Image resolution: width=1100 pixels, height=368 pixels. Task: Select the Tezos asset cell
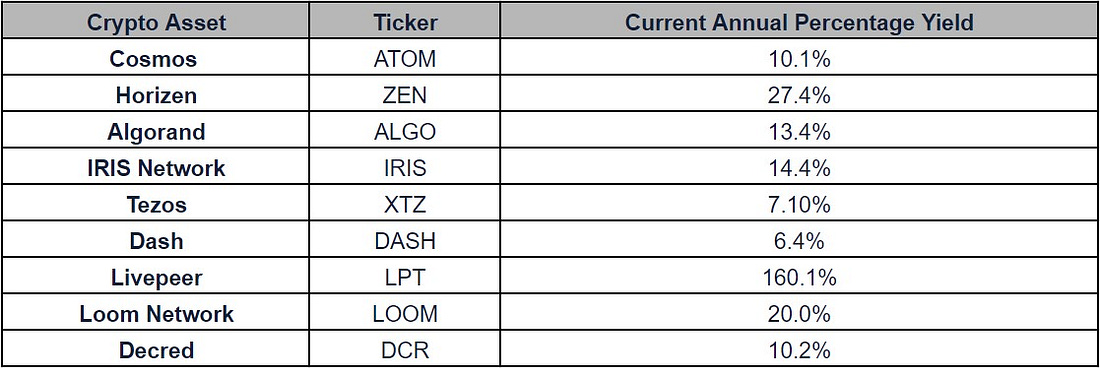coord(156,204)
